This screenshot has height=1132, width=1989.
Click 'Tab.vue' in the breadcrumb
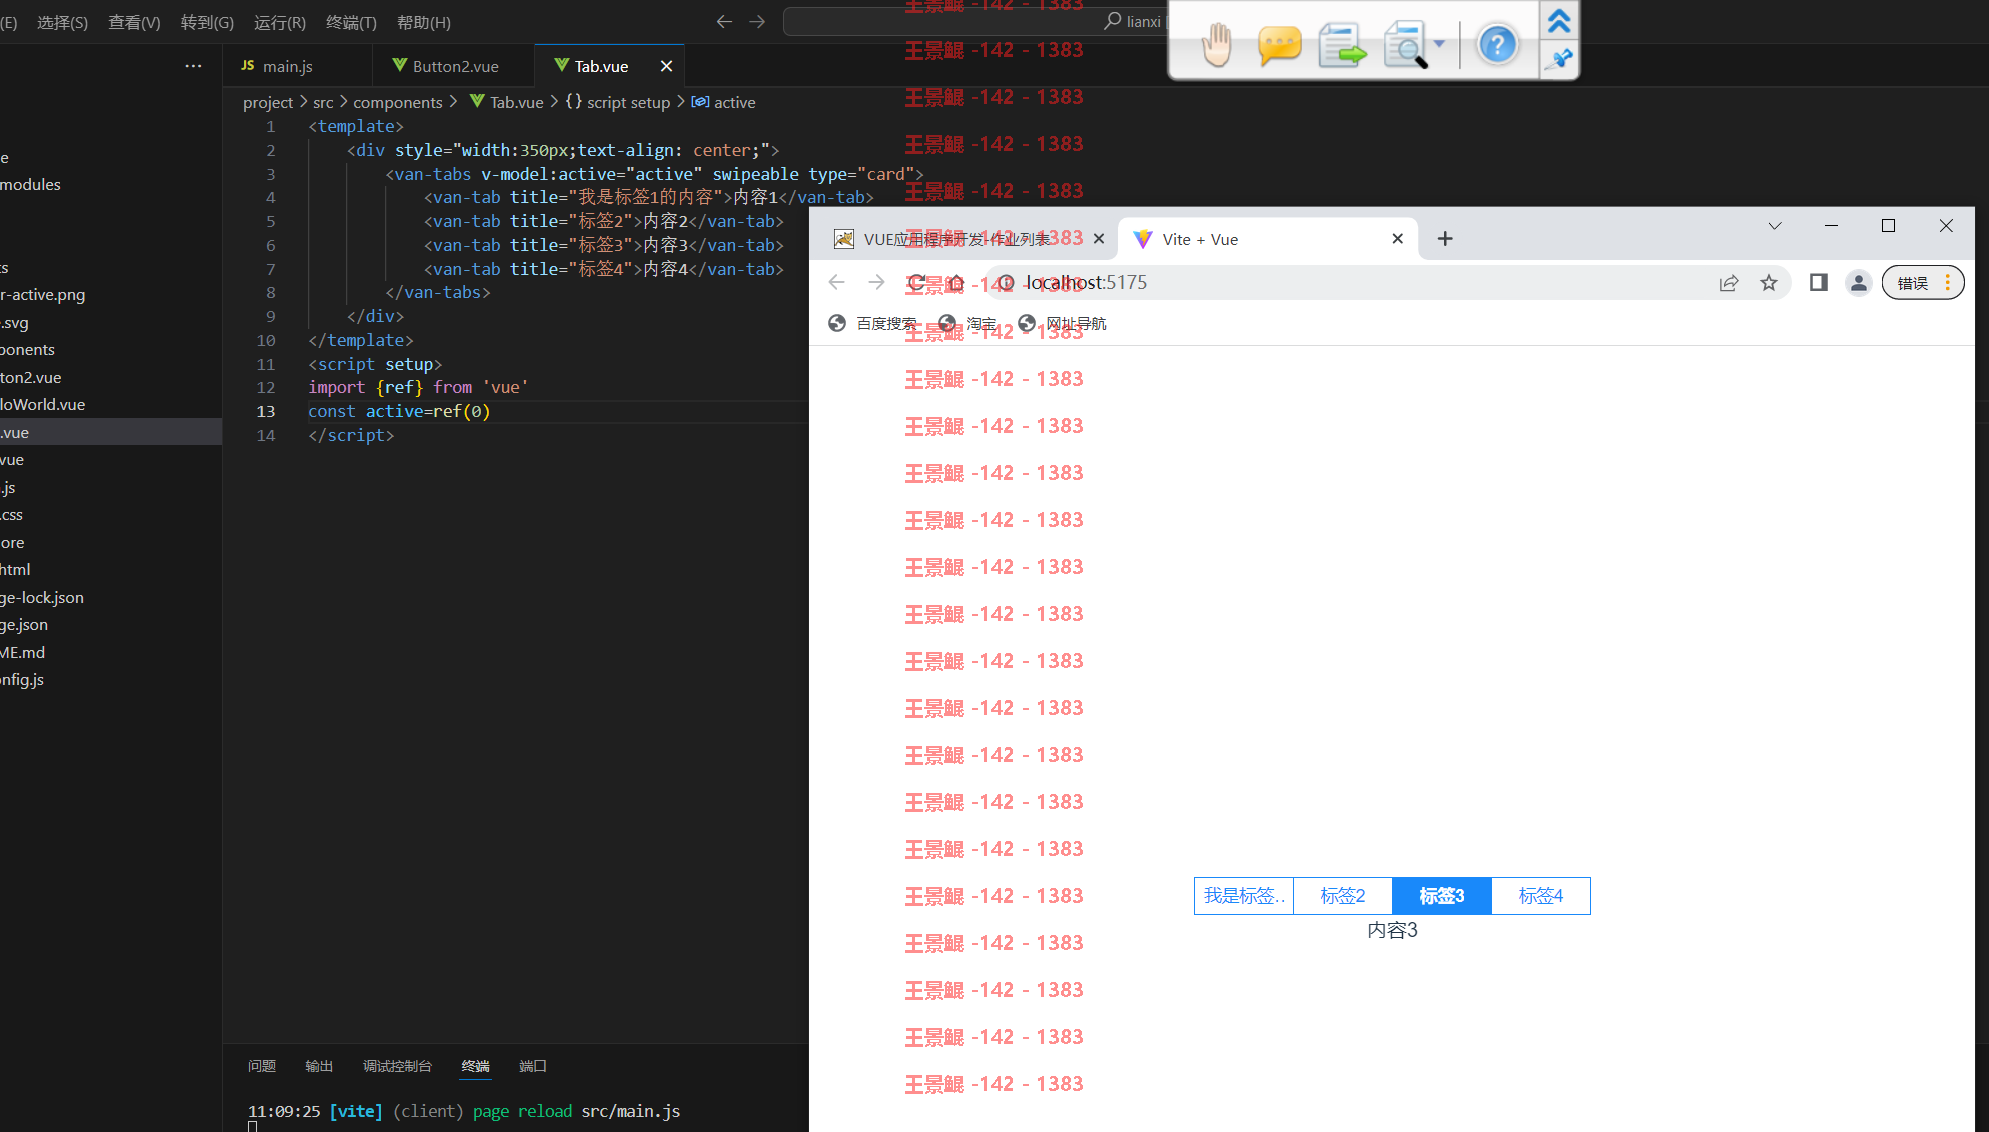click(516, 102)
